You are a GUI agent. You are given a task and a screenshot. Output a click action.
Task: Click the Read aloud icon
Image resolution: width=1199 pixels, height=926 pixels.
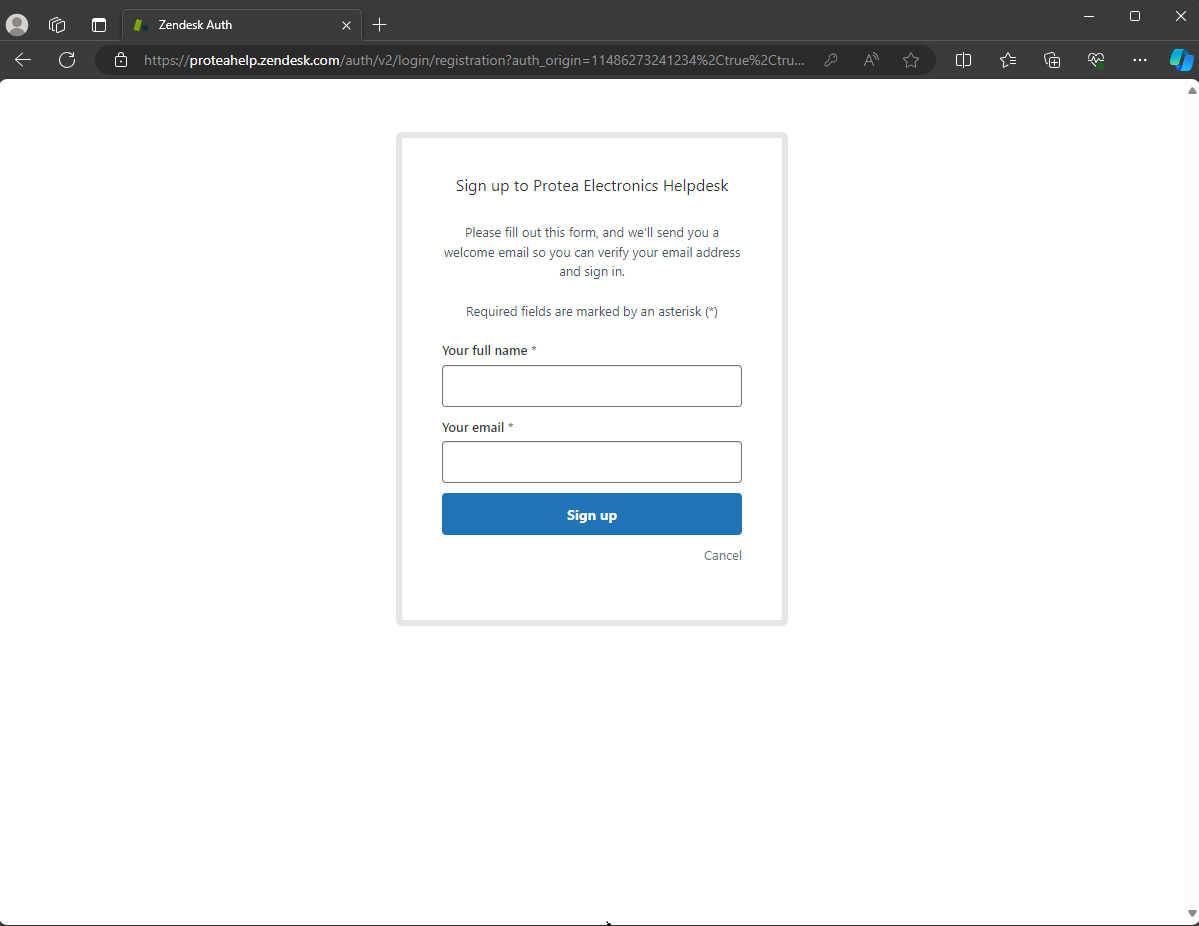click(x=870, y=60)
